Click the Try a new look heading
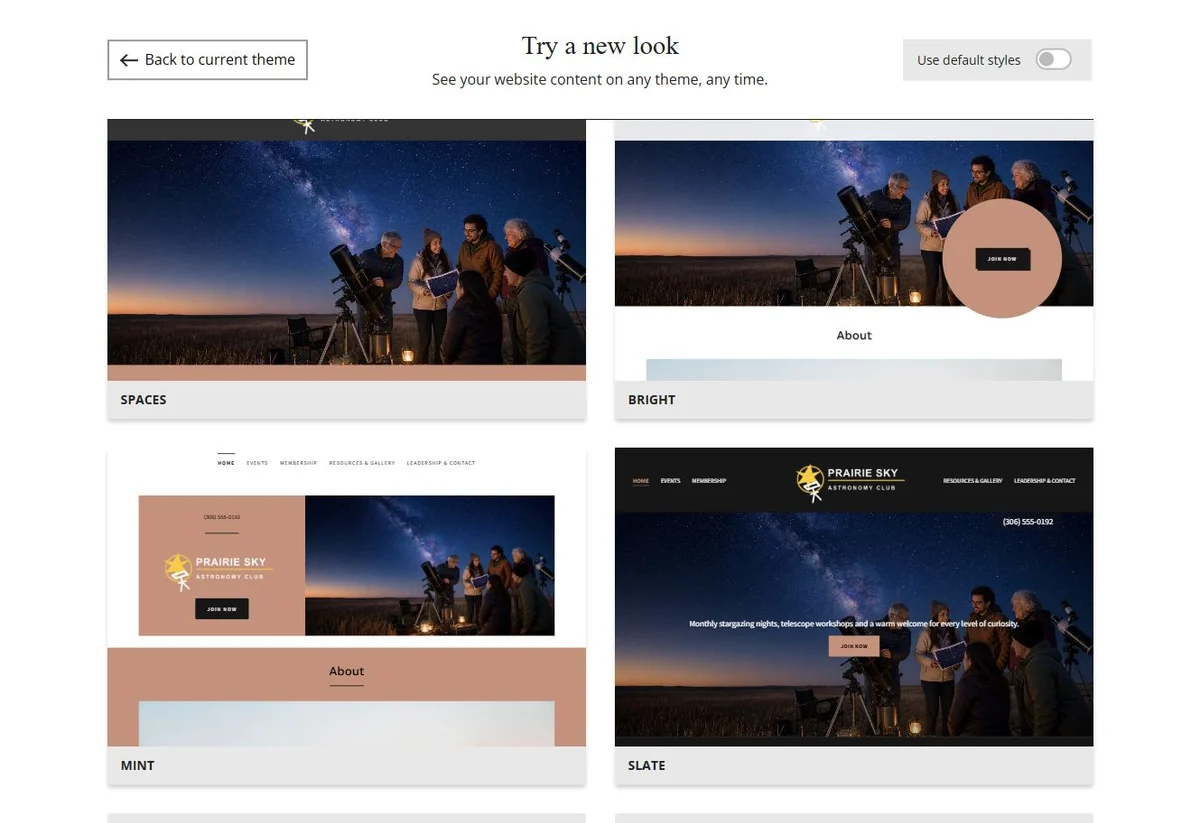 [x=600, y=46]
